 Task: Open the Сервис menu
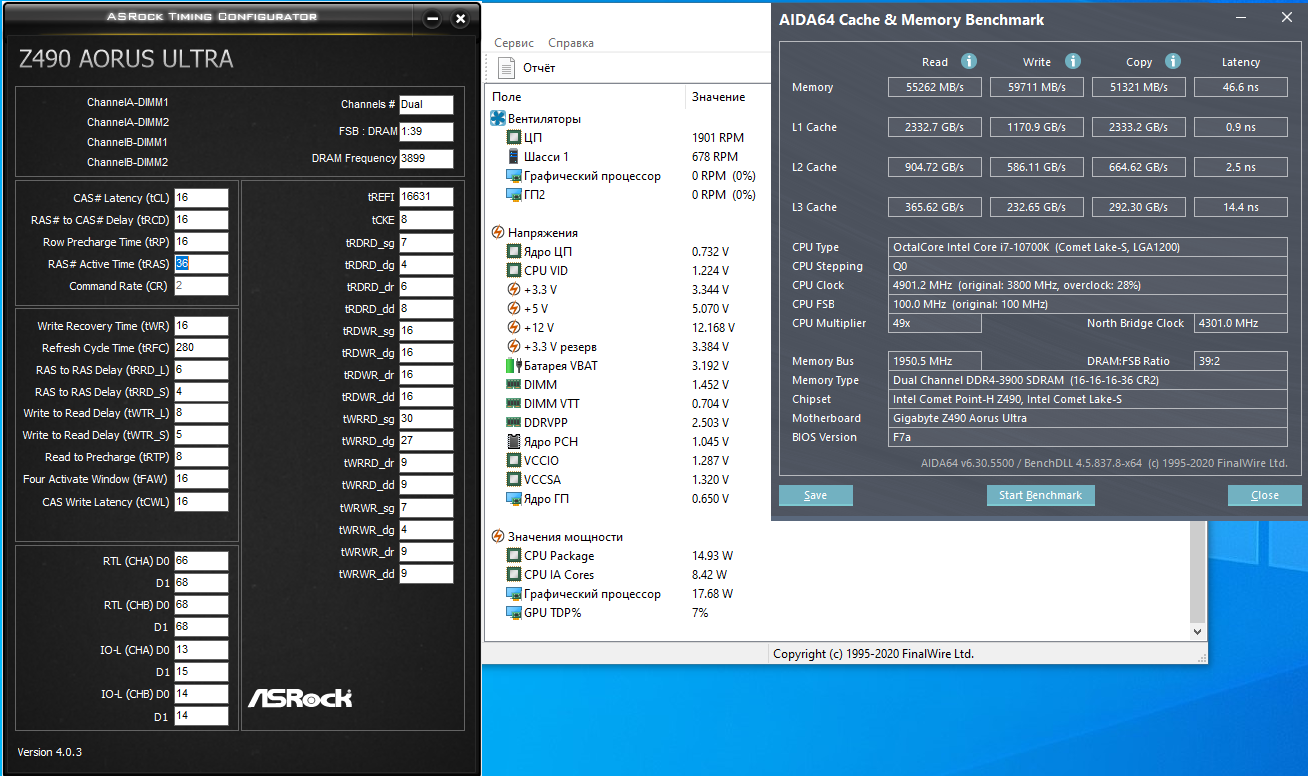pyautogui.click(x=514, y=43)
